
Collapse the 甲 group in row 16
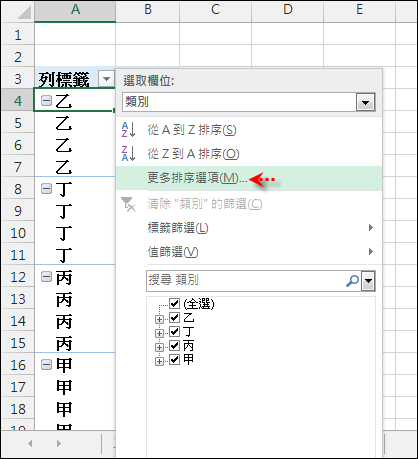click(x=46, y=365)
